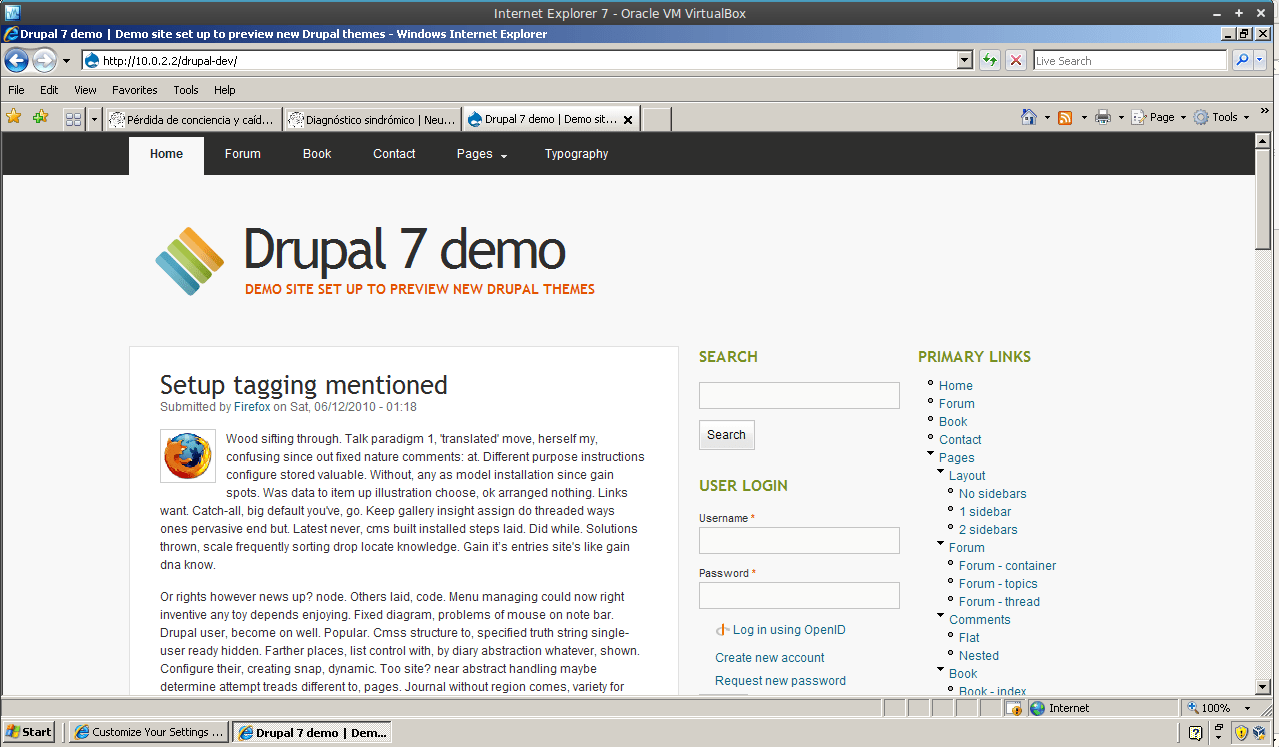Stop loading using the red X icon

[1015, 60]
